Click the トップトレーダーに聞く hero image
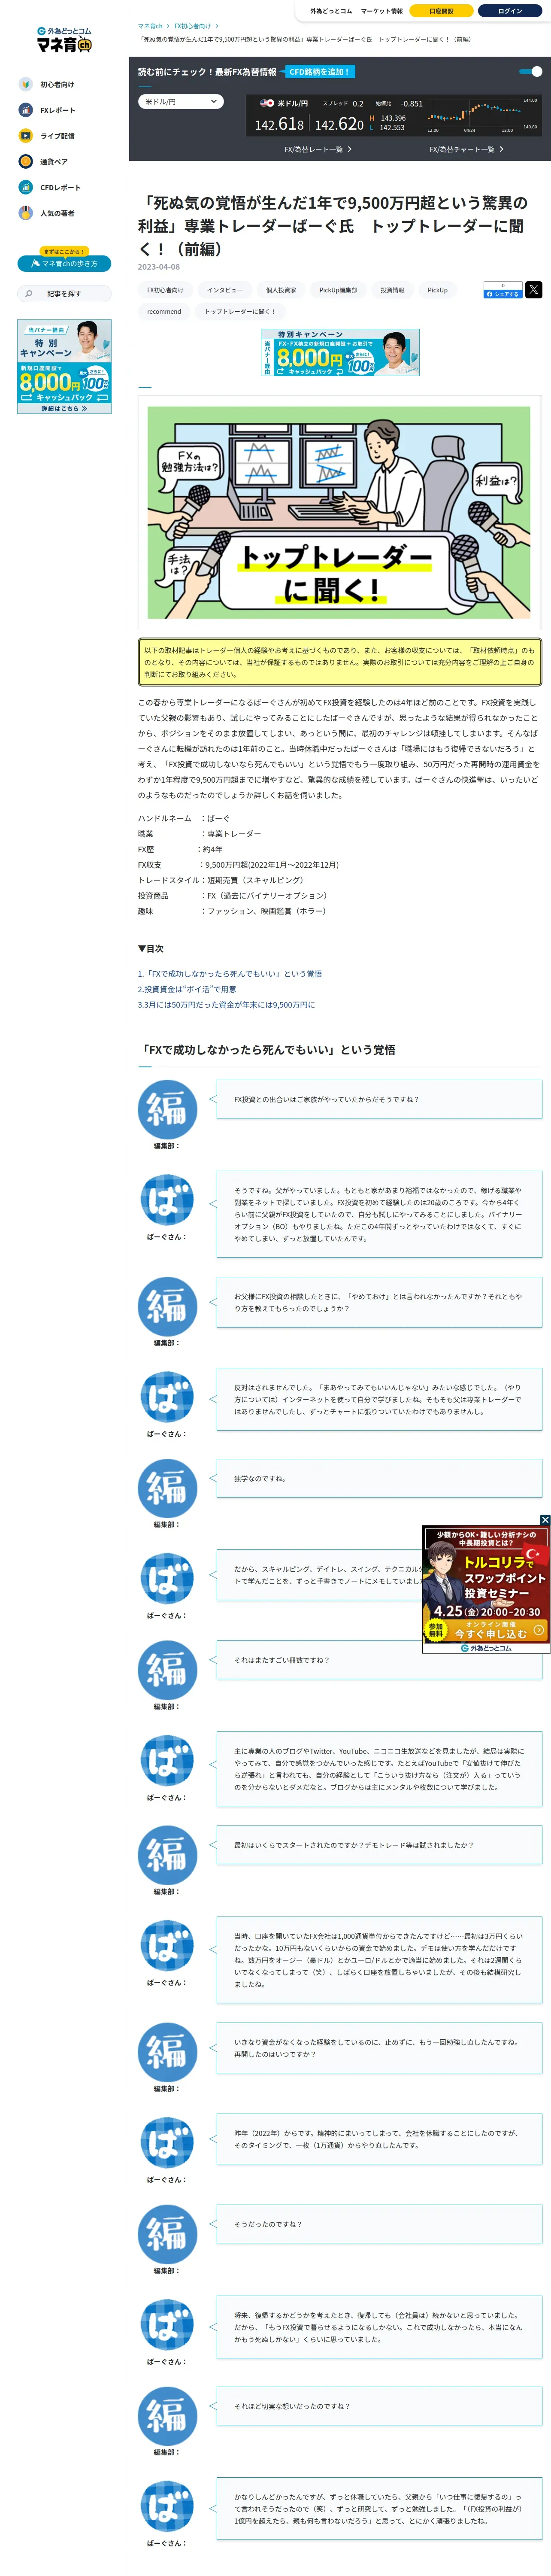 click(340, 512)
